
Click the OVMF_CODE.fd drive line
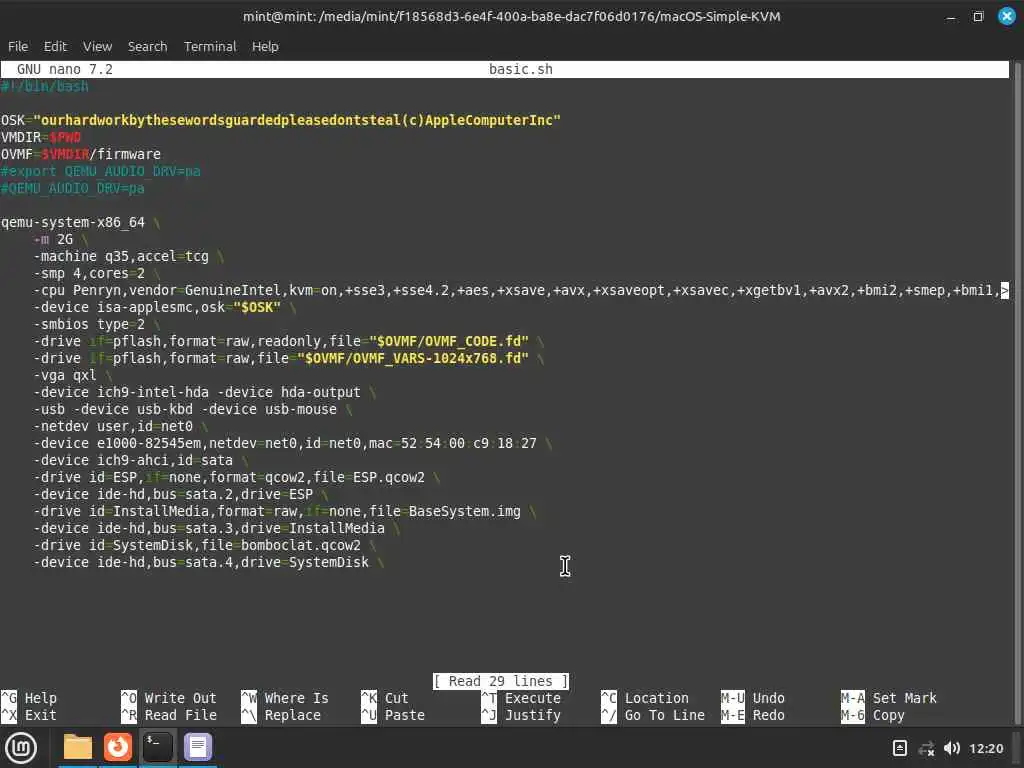289,341
